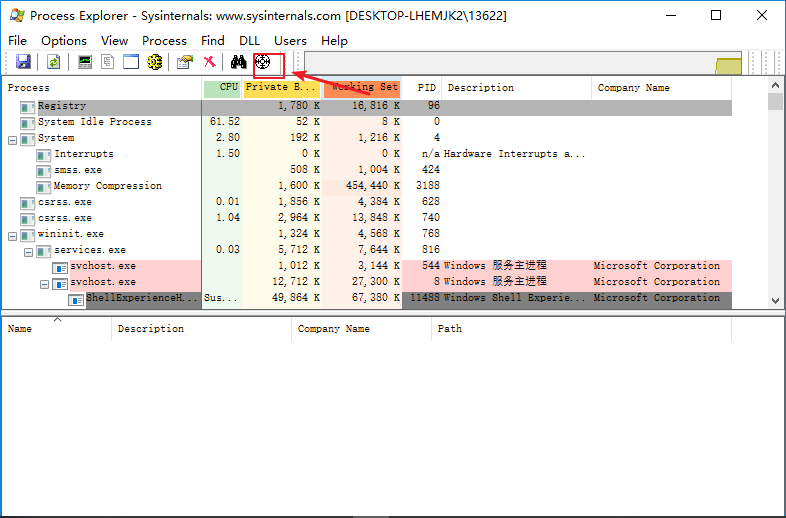Click the ShellExperienceHost process icon
This screenshot has width=786, height=518.
[76, 299]
